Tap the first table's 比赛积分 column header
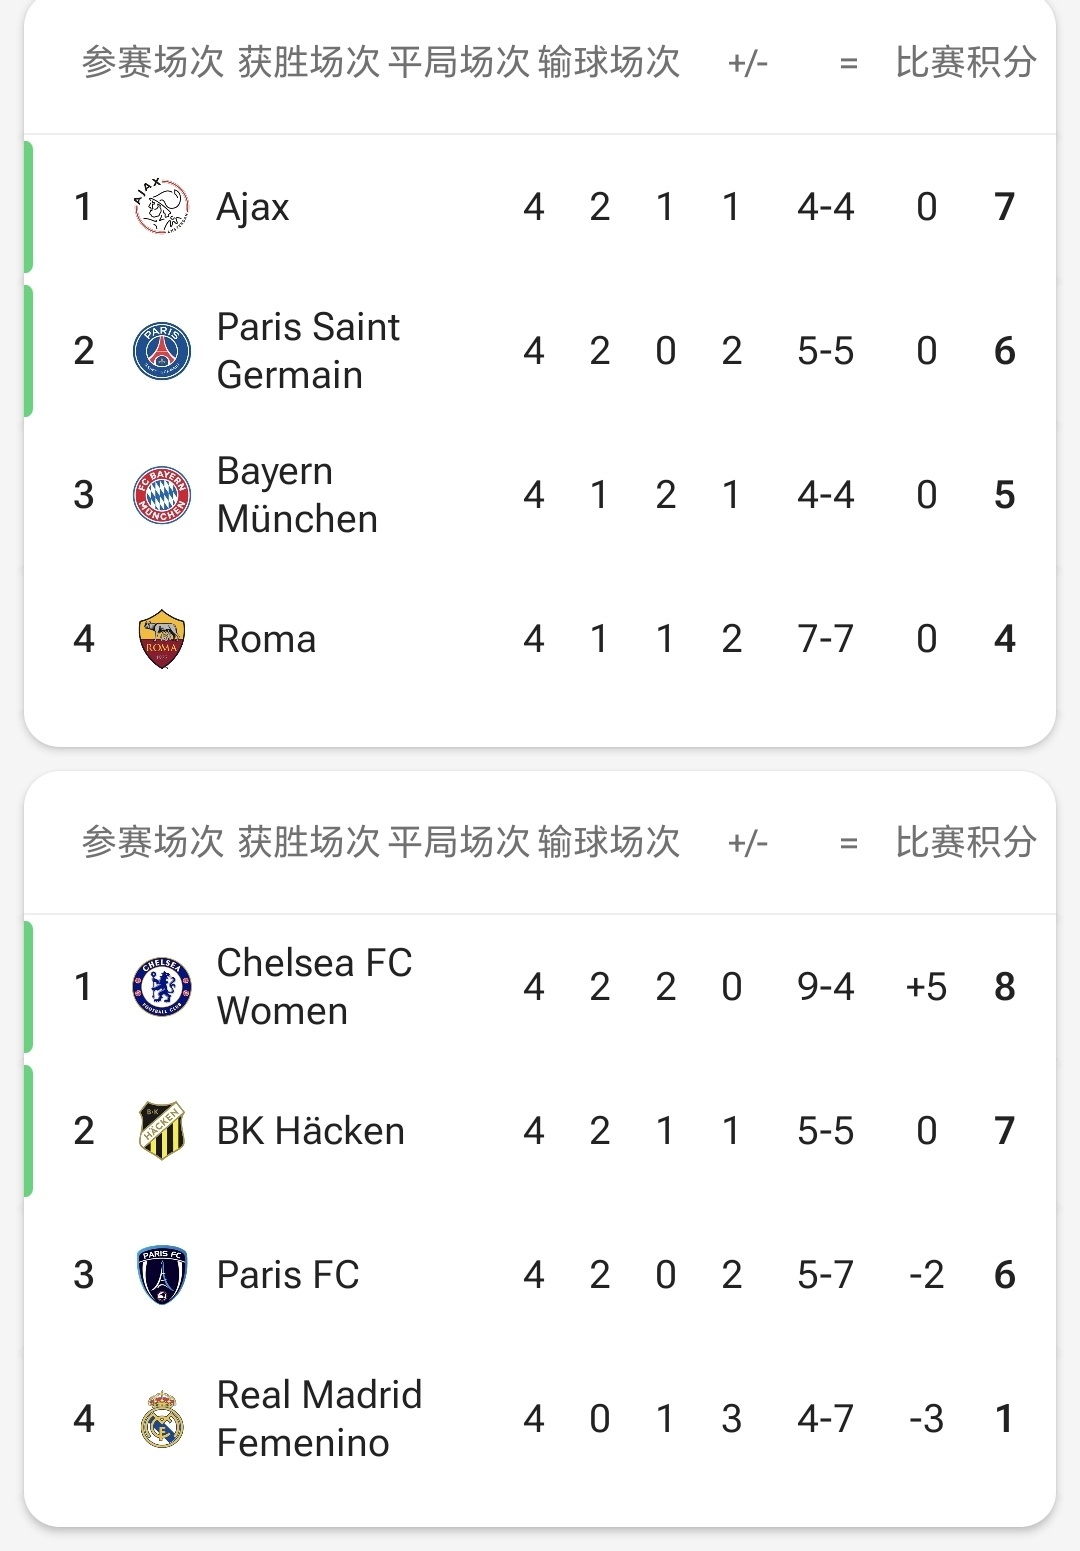 [965, 63]
